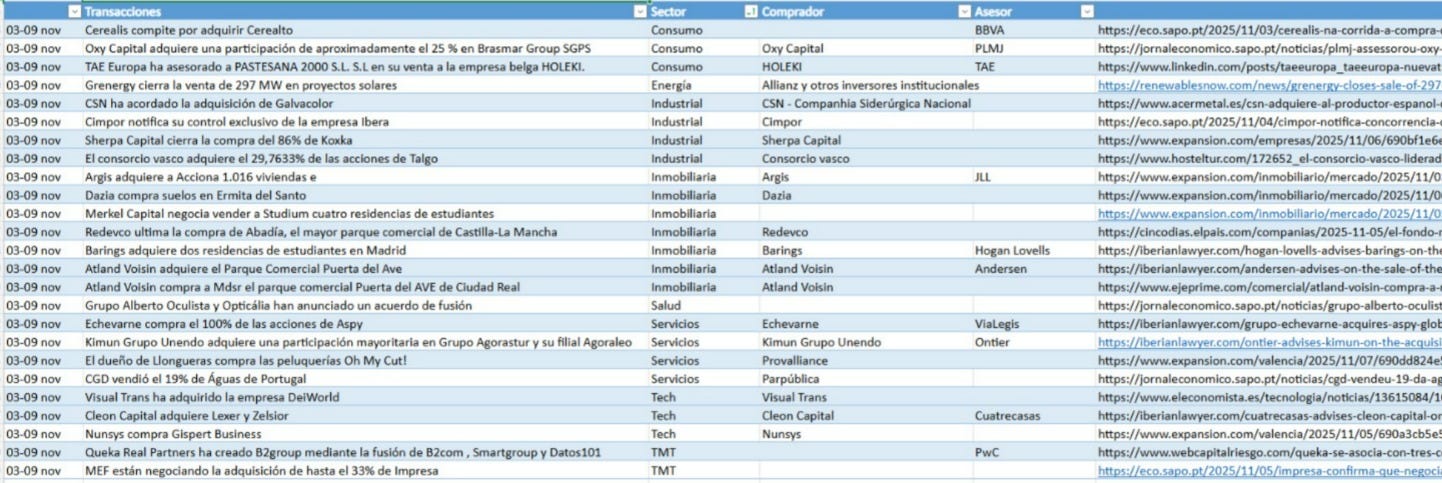Viewport: 1442px width, 483px height.
Task: Open the blue expansion.com link in Merkel Capital row
Action: pos(1269,213)
